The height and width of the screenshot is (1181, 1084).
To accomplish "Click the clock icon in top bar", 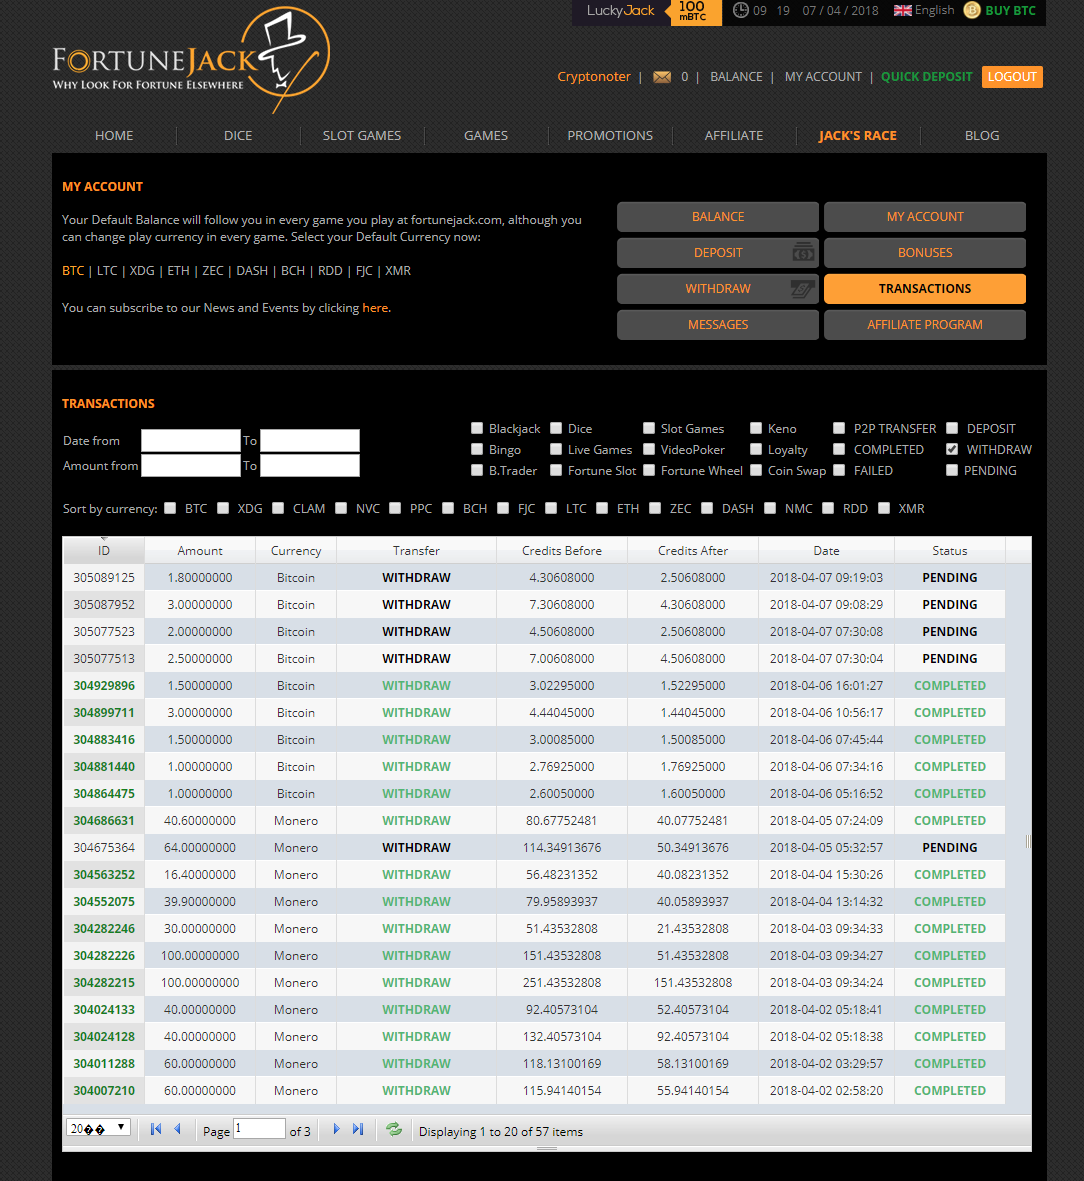I will point(740,11).
